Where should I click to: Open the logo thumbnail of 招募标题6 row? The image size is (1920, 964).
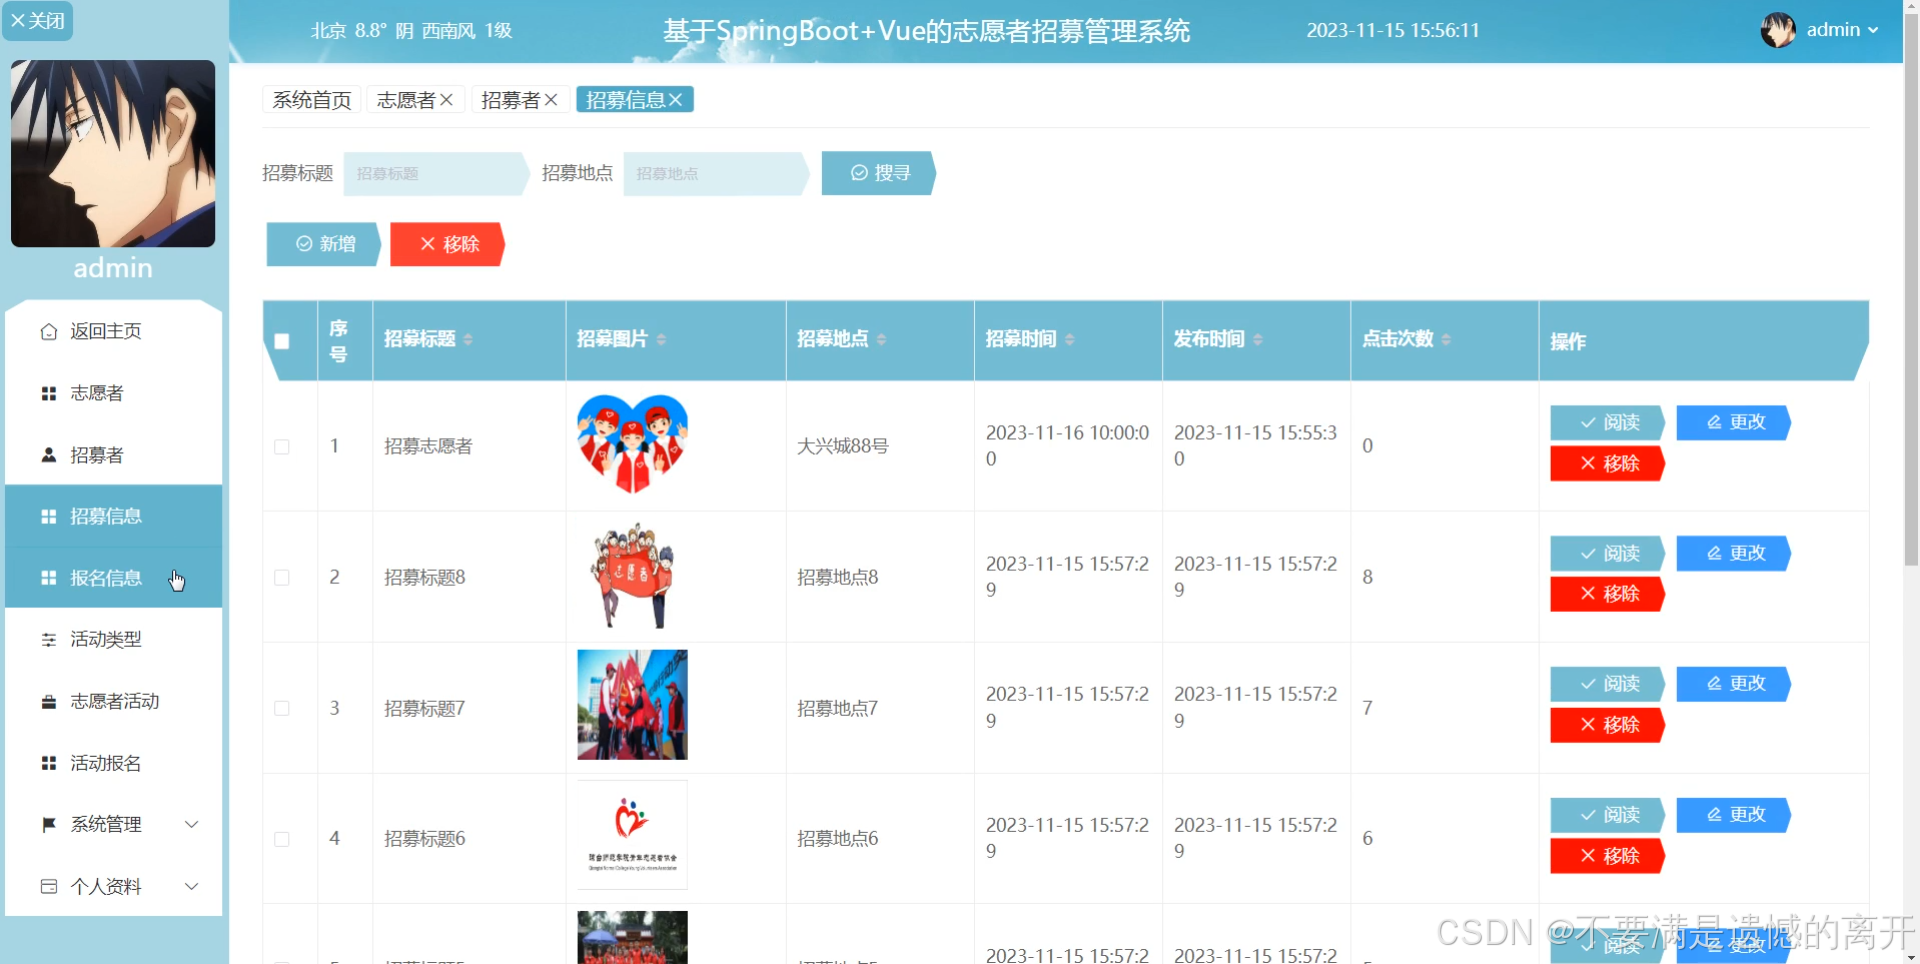tap(632, 836)
